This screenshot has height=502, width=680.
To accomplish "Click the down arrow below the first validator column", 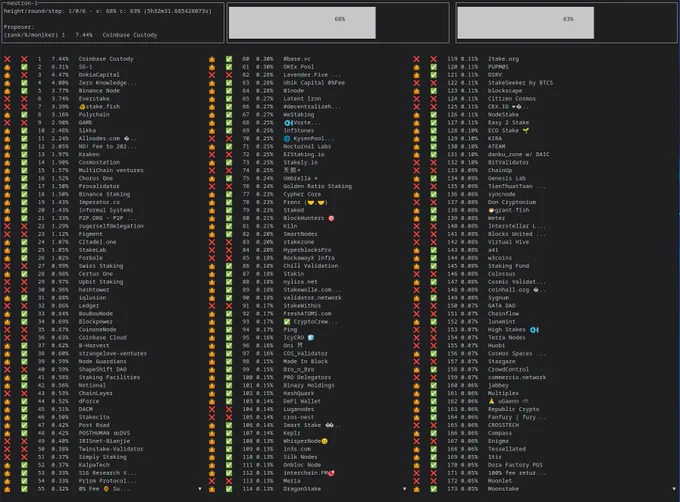I will tap(199, 489).
